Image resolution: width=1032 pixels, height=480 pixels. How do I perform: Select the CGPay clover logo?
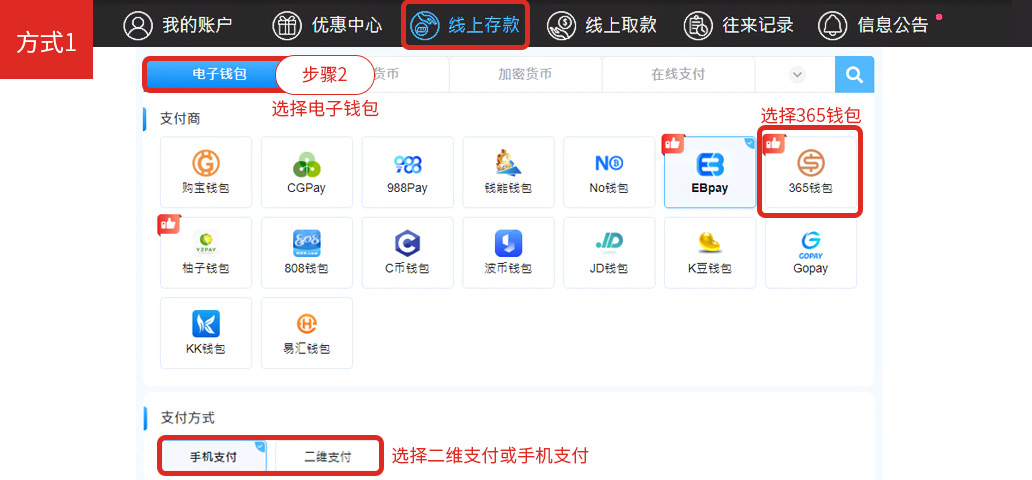coord(307,165)
